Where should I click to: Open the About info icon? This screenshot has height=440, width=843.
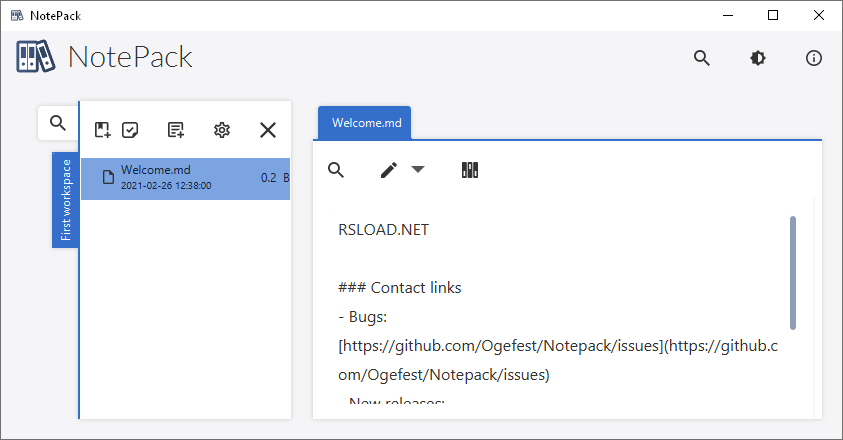click(814, 58)
